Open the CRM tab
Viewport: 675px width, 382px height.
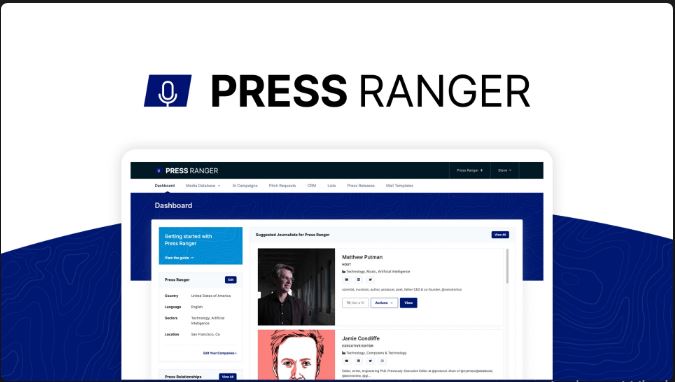(x=312, y=186)
